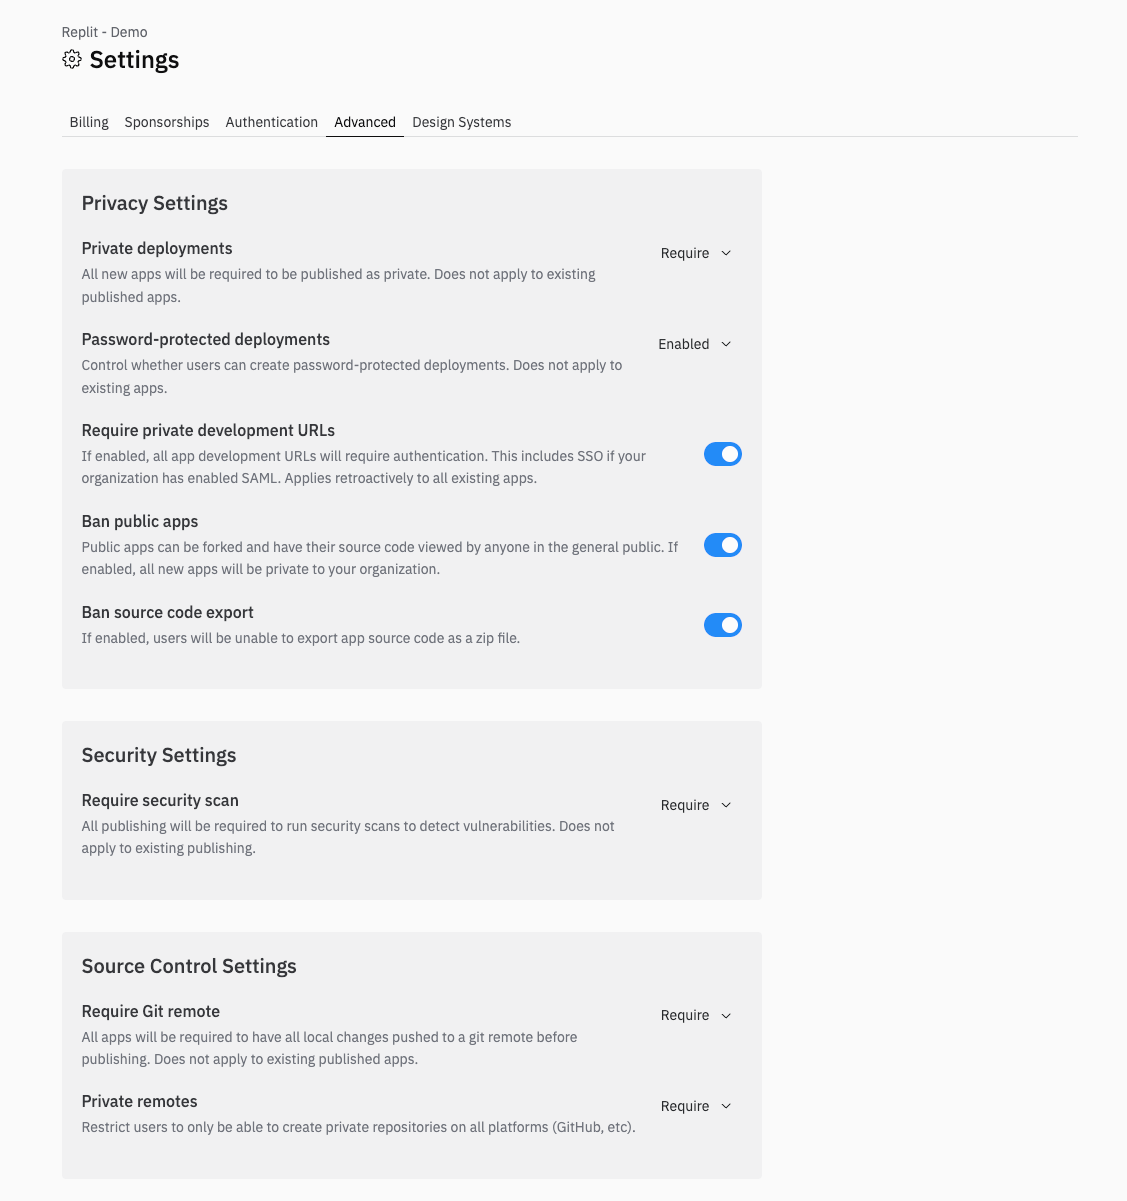Open the Sponsorships tab
The height and width of the screenshot is (1201, 1127).
click(166, 122)
